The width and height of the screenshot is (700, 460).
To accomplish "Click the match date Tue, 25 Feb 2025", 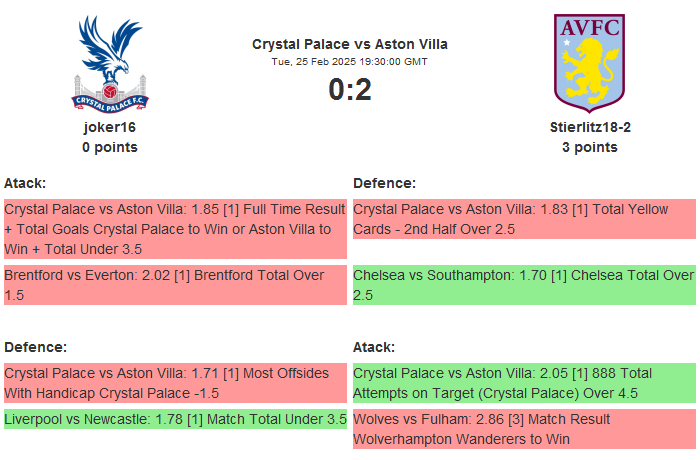I will pos(350,61).
